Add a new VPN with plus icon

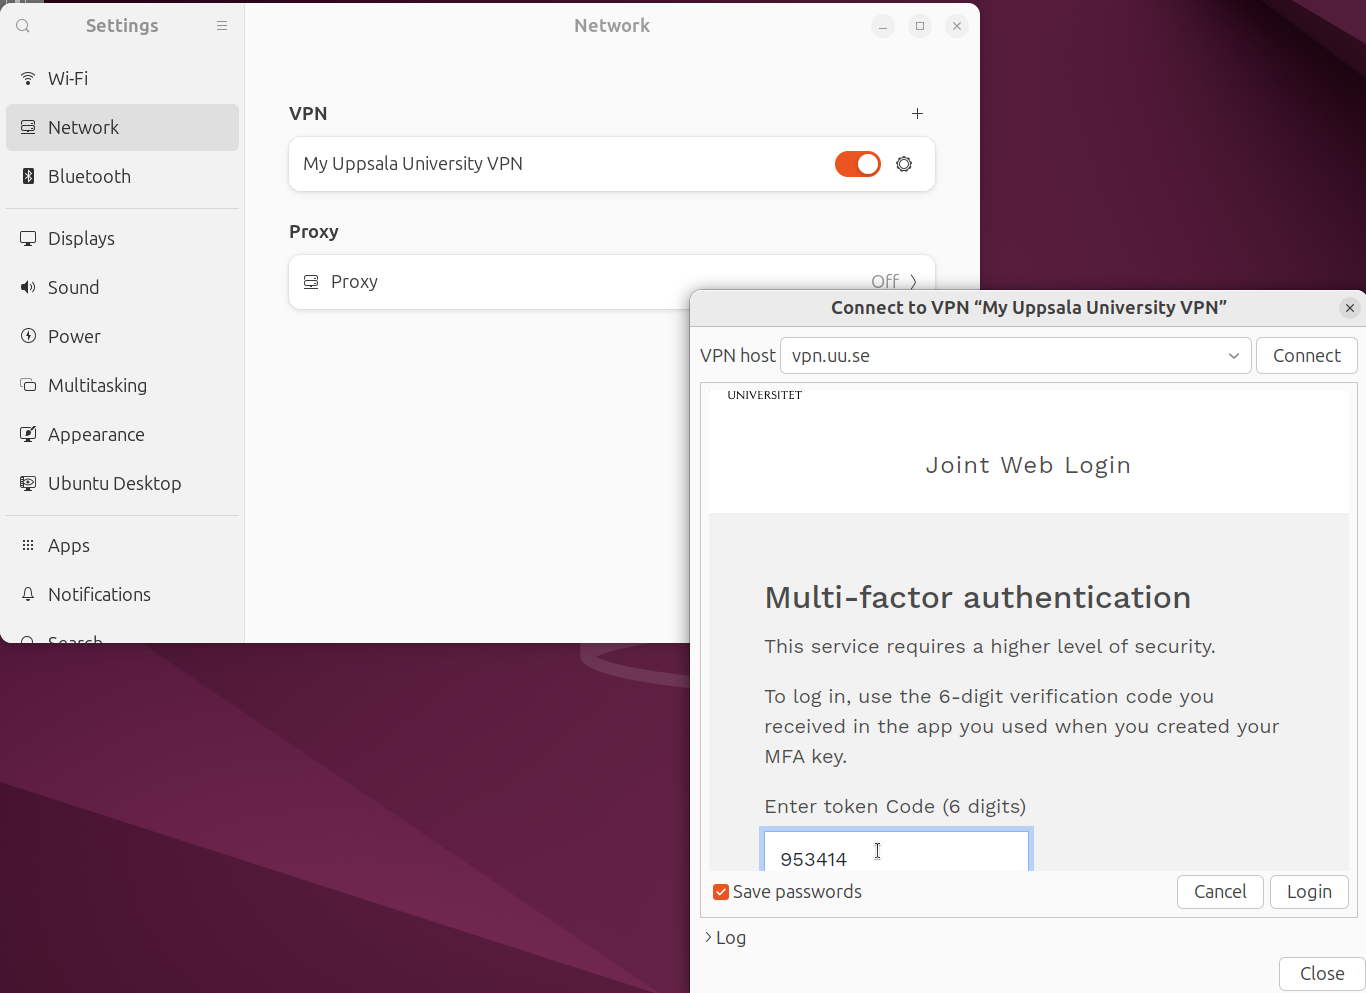coord(917,114)
